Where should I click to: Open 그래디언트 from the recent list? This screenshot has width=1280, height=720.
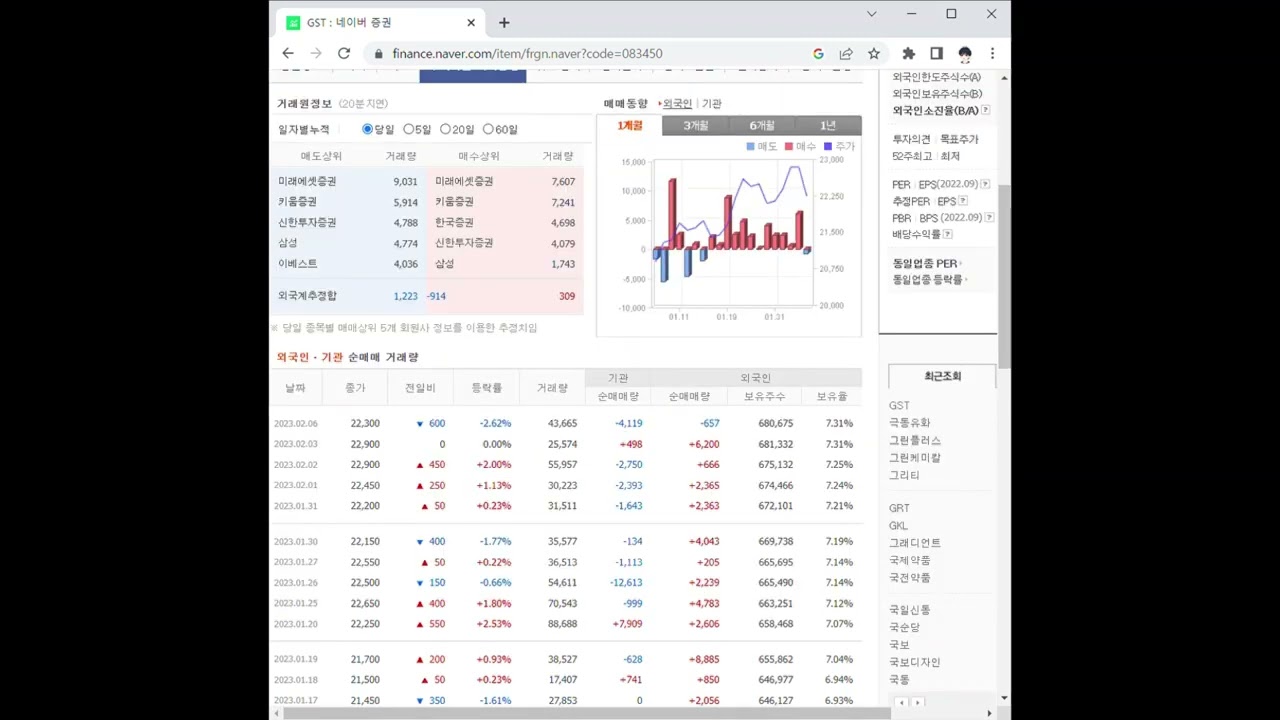915,543
